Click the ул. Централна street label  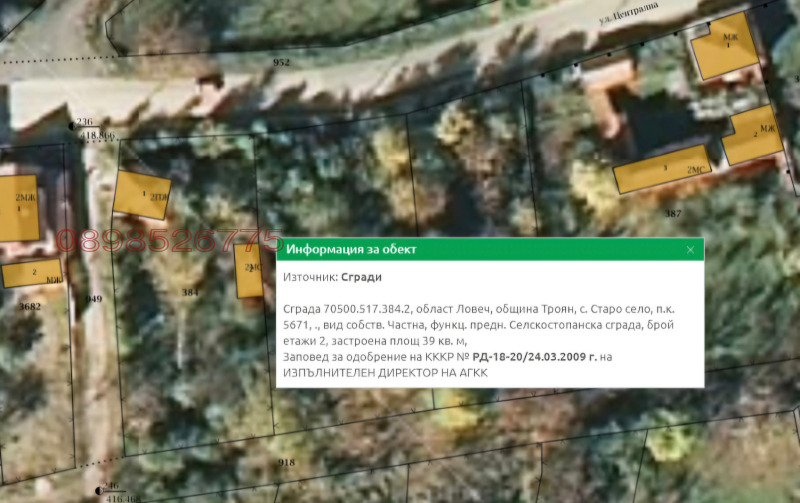pyautogui.click(x=629, y=13)
